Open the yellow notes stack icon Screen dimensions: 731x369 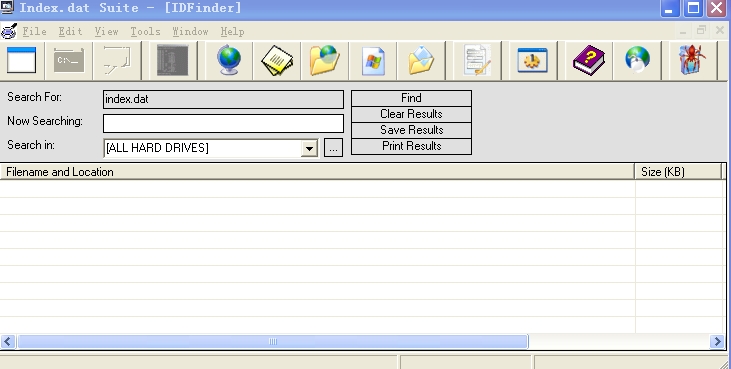click(277, 61)
